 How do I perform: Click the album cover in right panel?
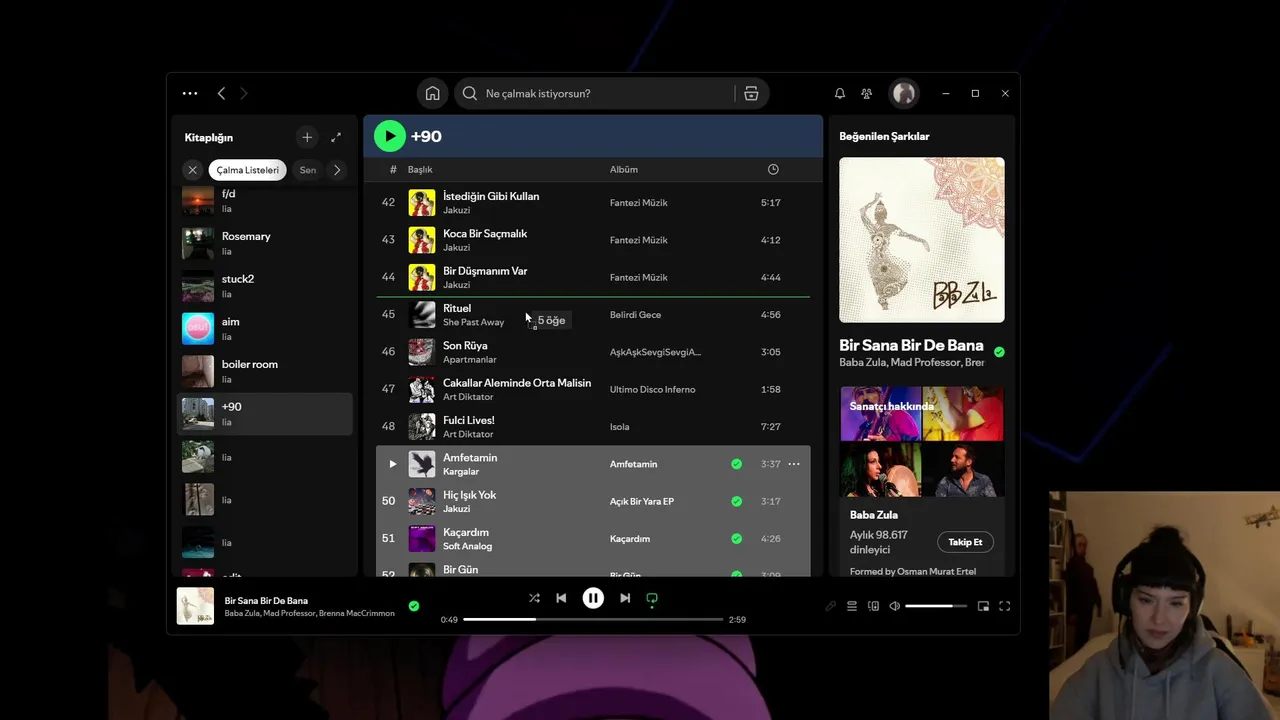(x=922, y=240)
